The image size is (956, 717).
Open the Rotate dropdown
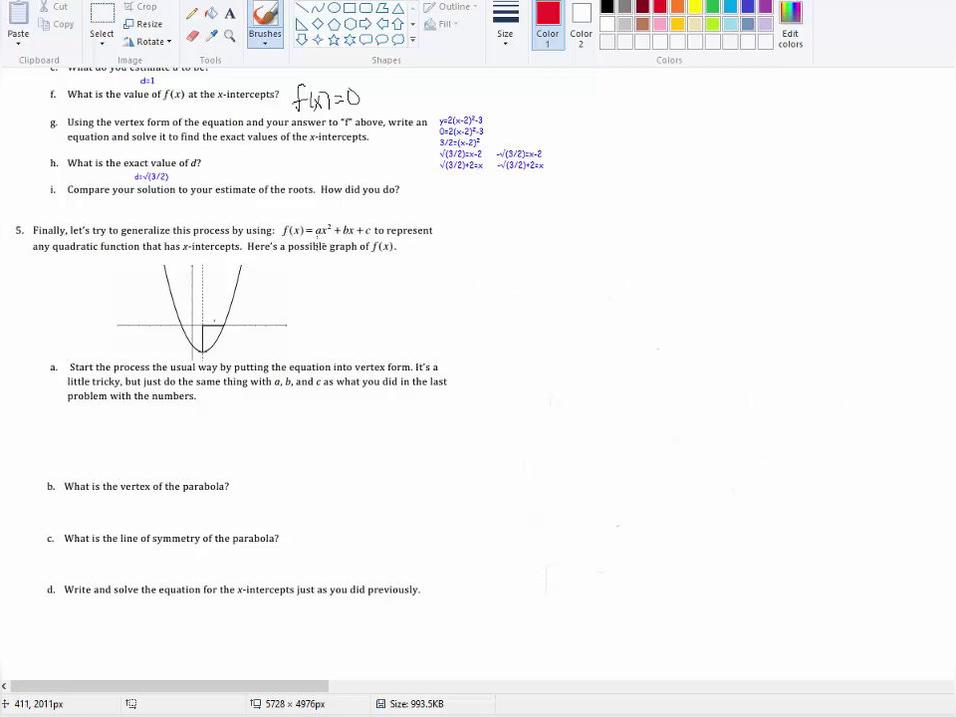pyautogui.click(x=147, y=42)
